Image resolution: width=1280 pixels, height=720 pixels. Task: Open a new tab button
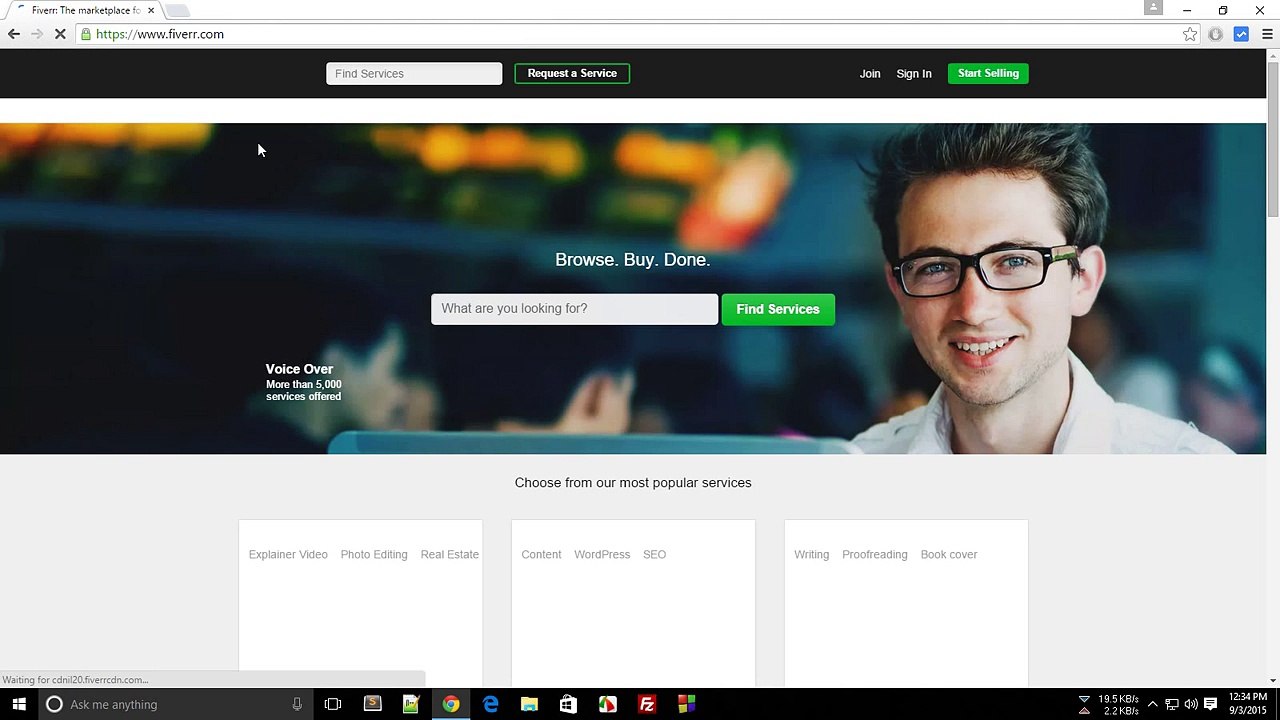point(177,10)
